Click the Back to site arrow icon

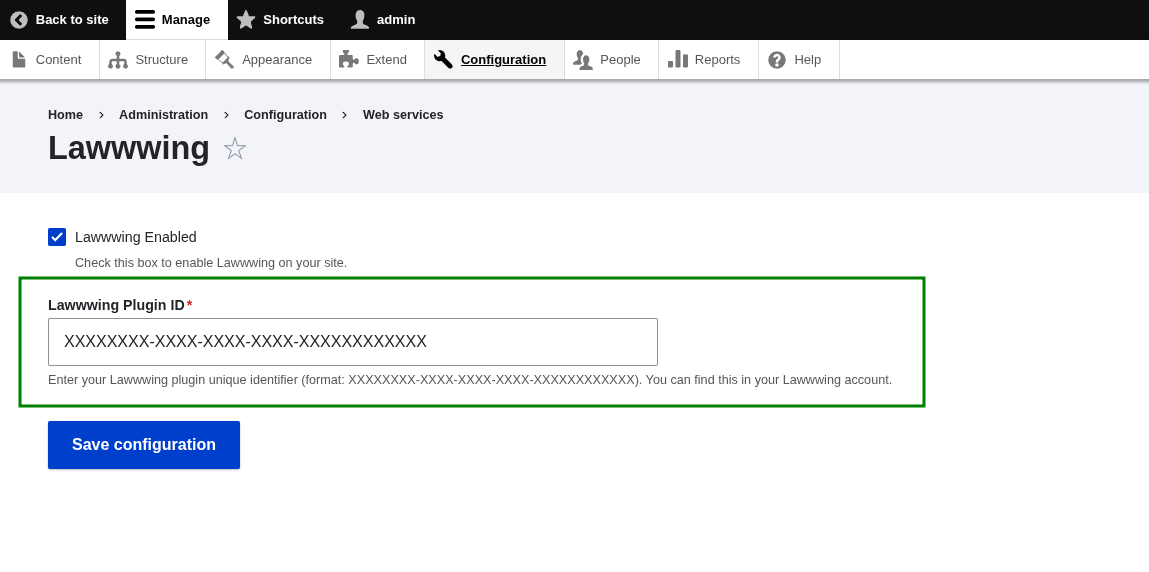(19, 20)
